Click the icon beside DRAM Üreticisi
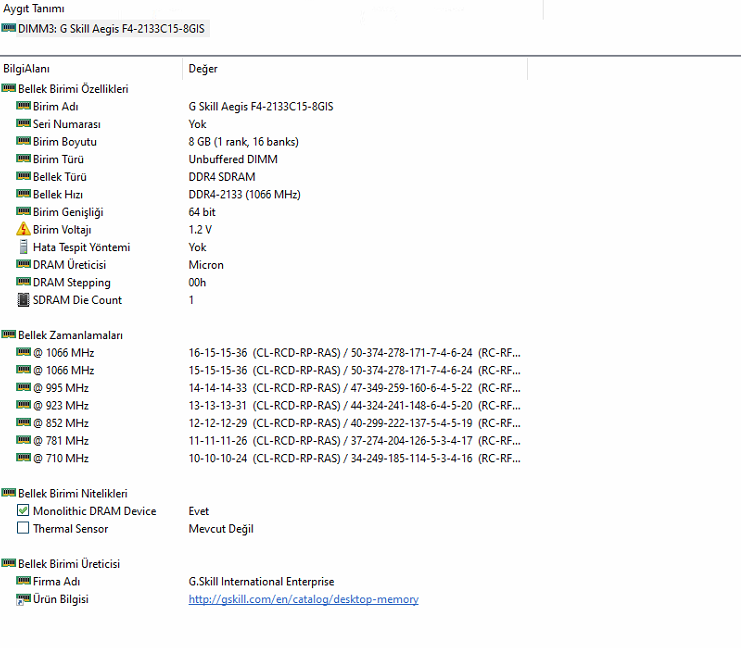Image resolution: width=741 pixels, height=648 pixels. click(x=23, y=264)
